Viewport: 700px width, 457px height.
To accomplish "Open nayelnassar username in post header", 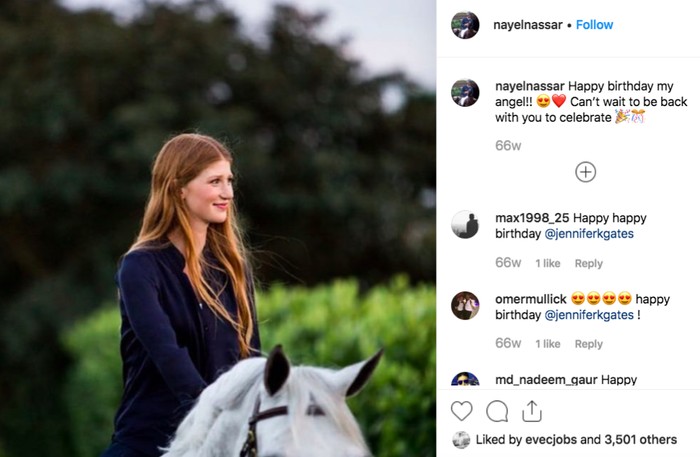I will pyautogui.click(x=527, y=25).
